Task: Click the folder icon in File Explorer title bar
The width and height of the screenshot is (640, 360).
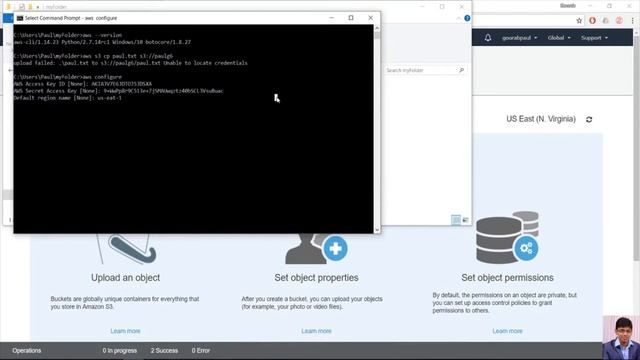Action: (8, 7)
